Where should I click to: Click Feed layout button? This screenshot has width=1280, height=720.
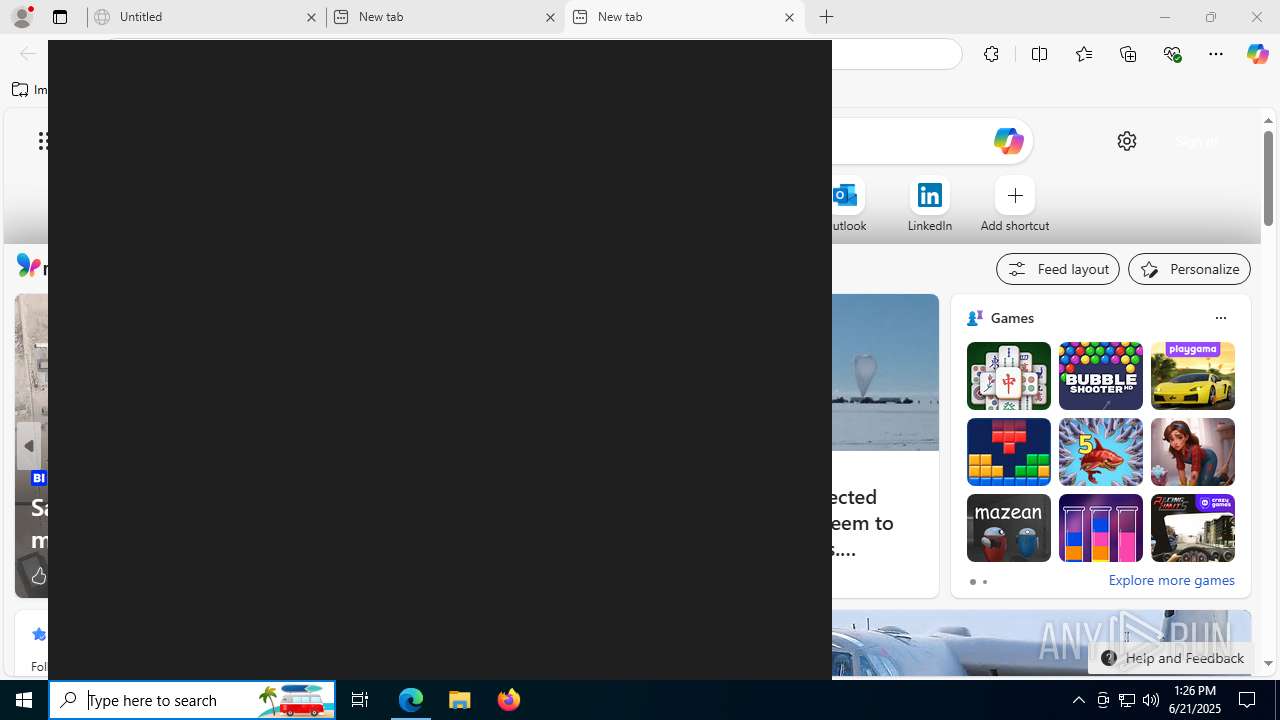pos(1057,269)
